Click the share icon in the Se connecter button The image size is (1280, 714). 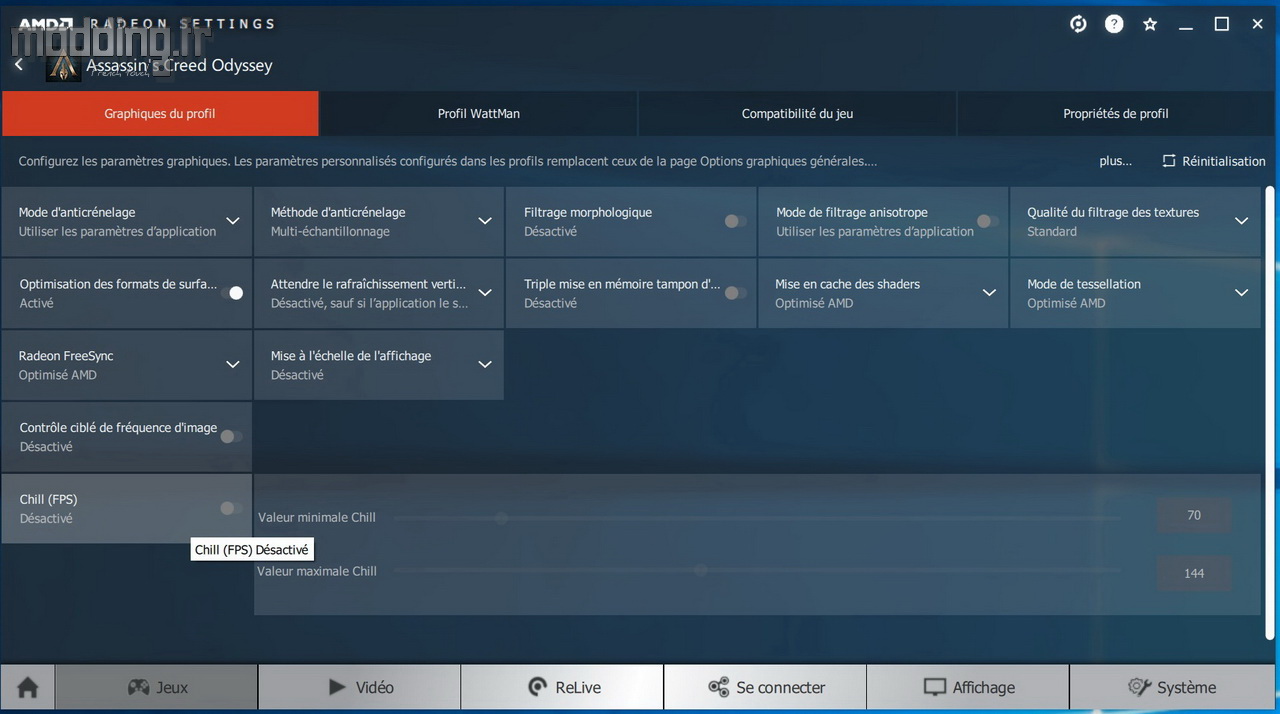coord(718,687)
